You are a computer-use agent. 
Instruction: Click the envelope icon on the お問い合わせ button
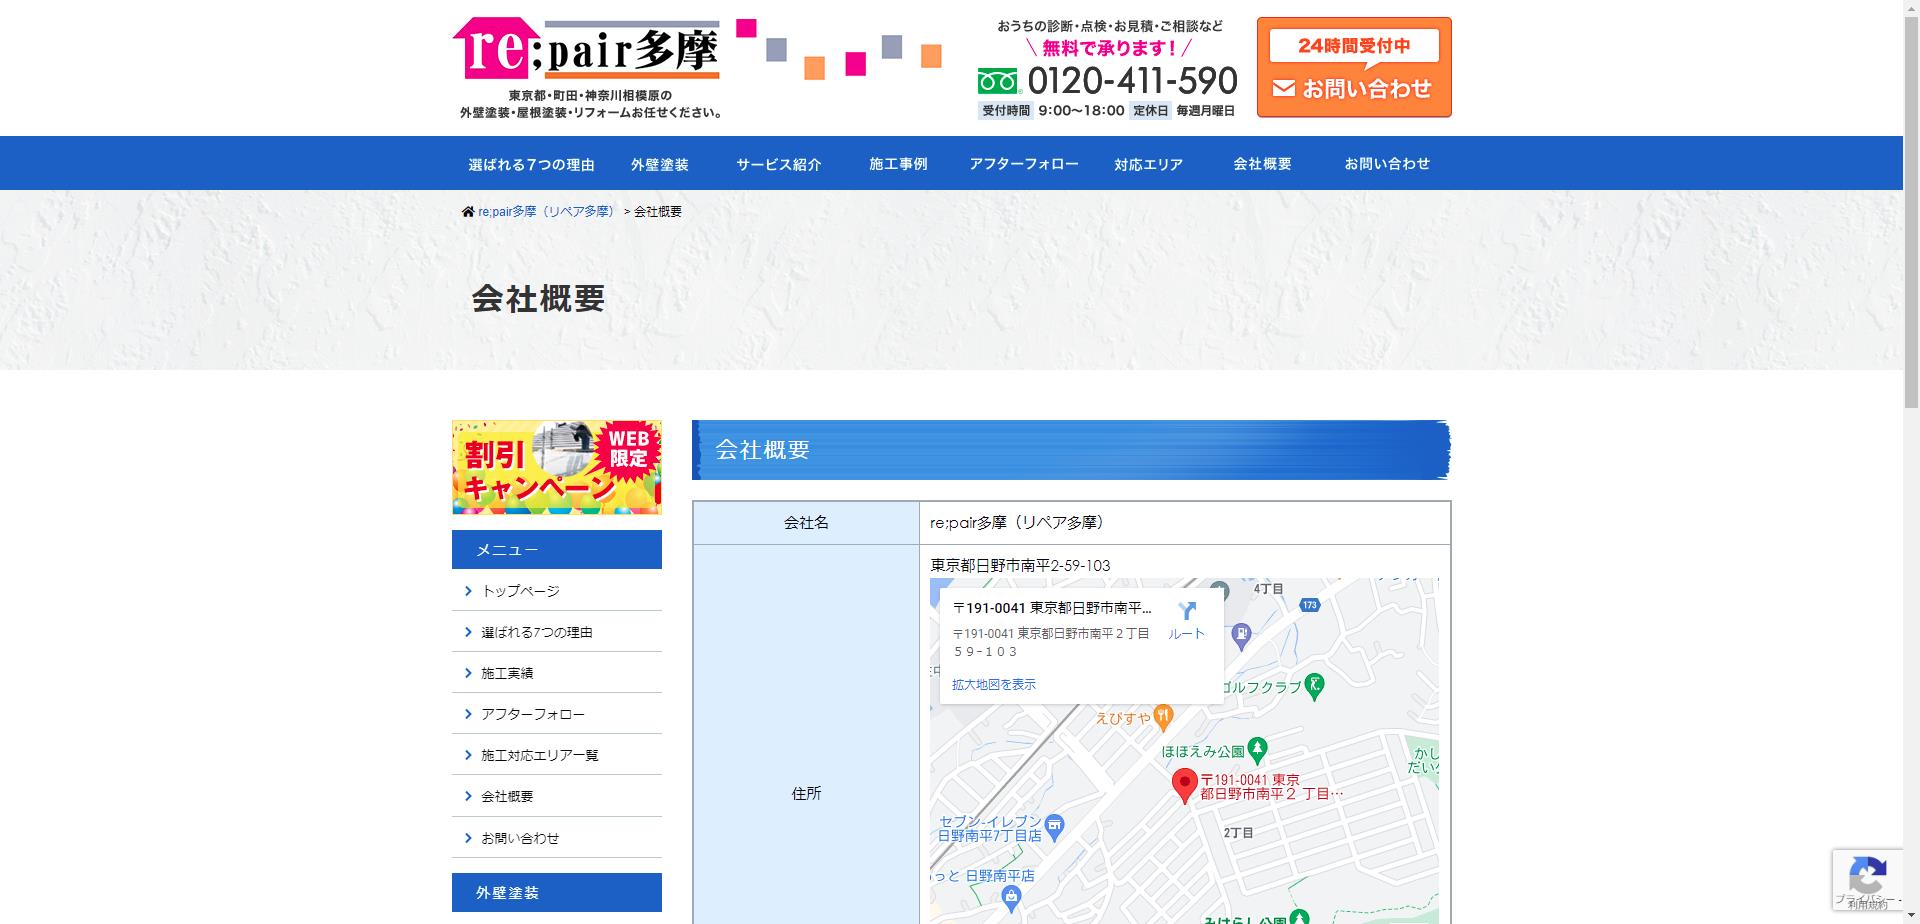click(x=1283, y=89)
